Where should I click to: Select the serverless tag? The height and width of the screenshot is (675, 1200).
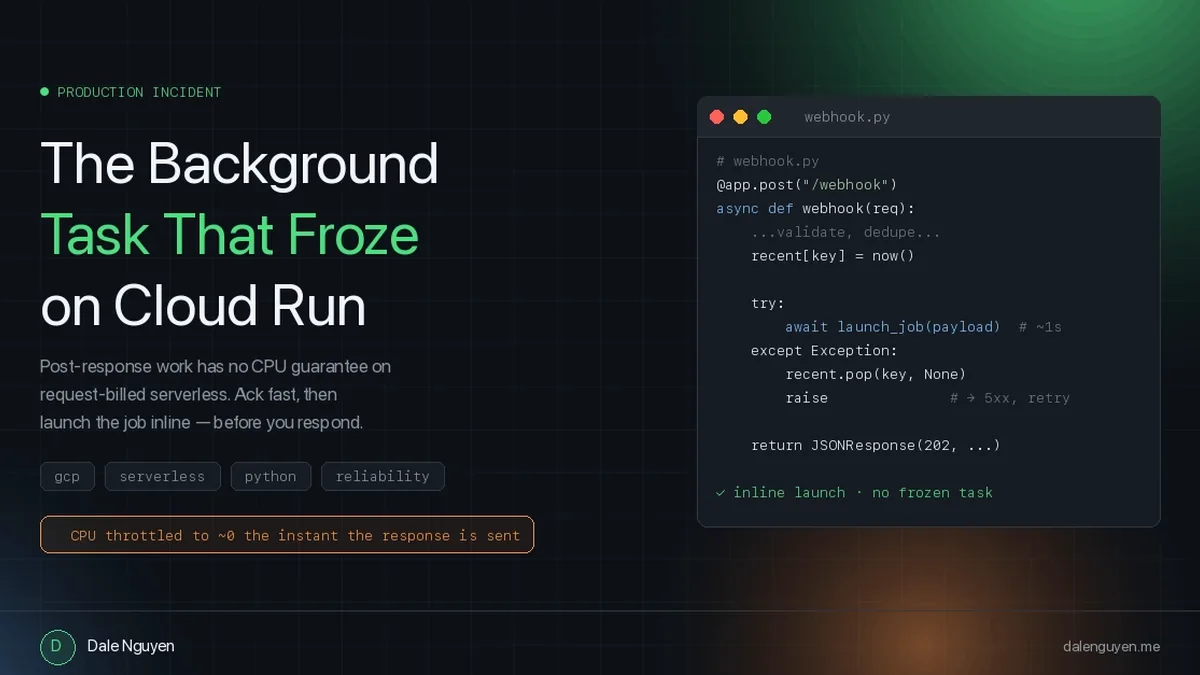pyautogui.click(x=162, y=476)
